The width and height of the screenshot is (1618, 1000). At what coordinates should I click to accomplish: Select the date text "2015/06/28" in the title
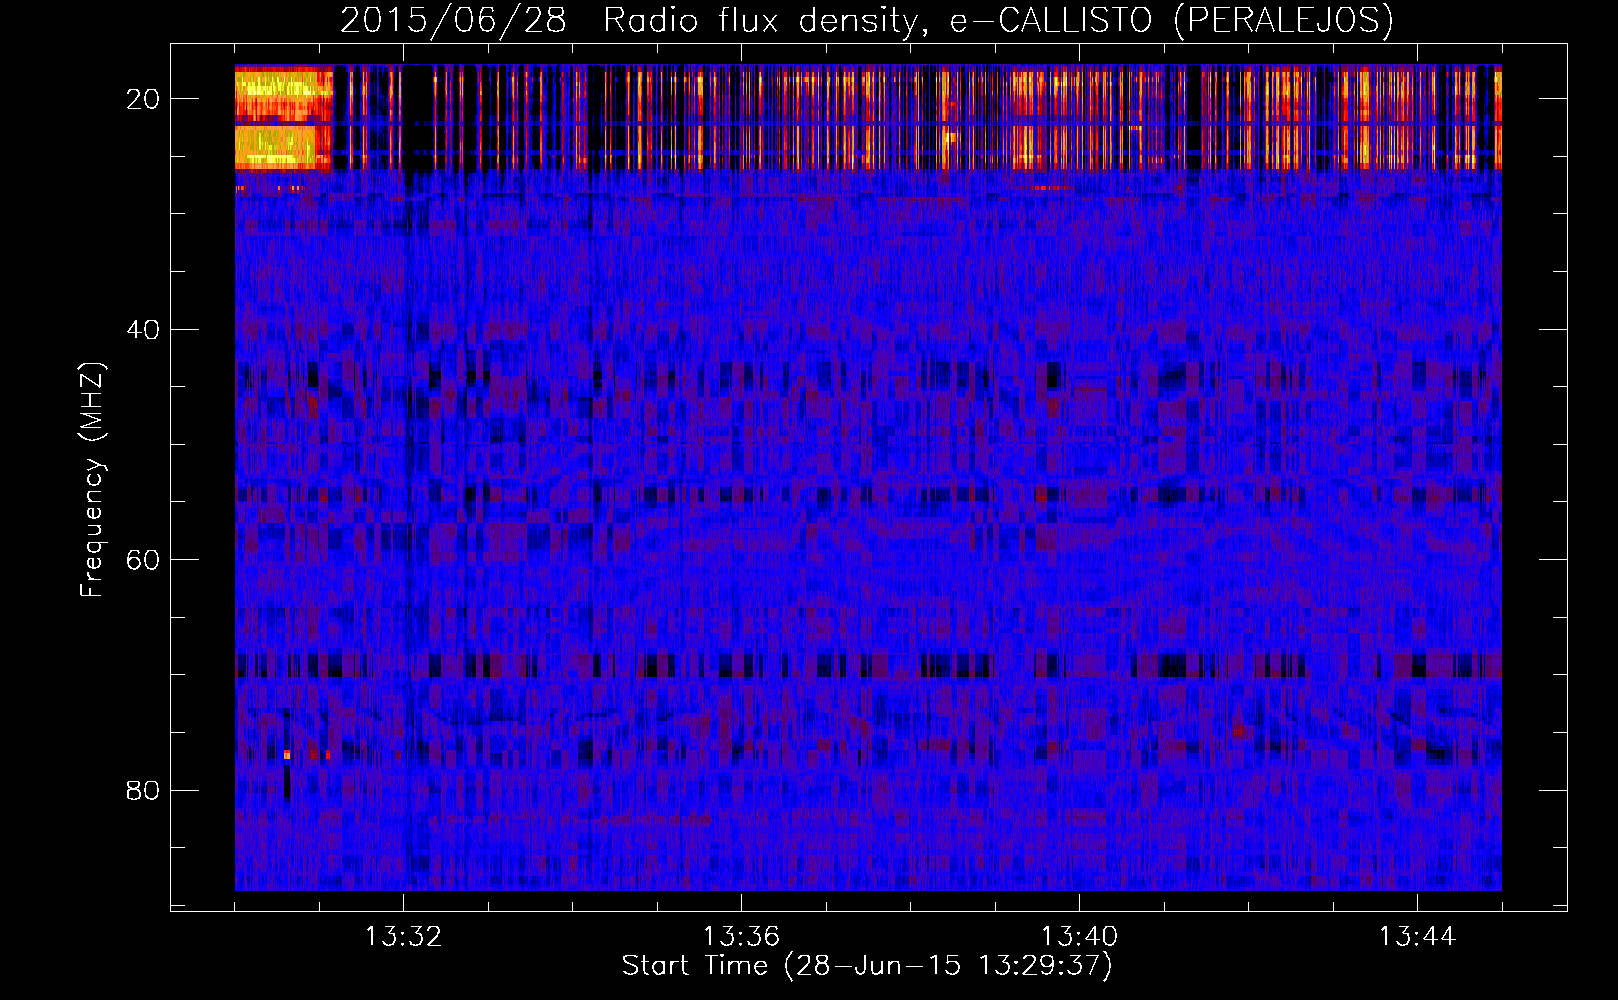point(454,21)
